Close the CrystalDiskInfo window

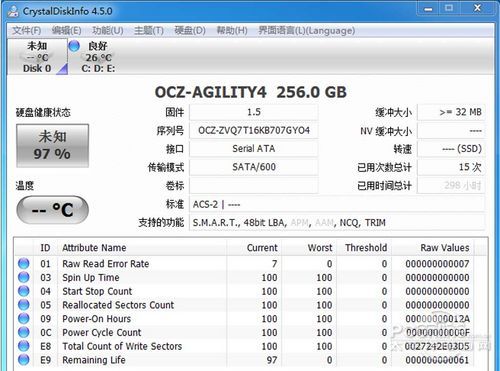point(477,9)
